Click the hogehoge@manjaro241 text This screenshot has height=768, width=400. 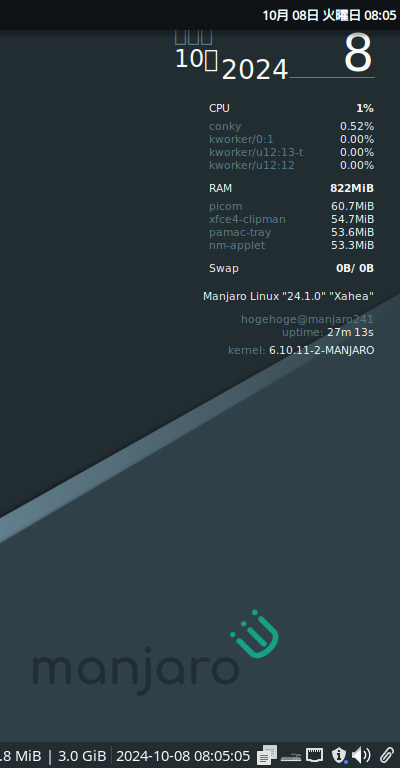tap(307, 319)
